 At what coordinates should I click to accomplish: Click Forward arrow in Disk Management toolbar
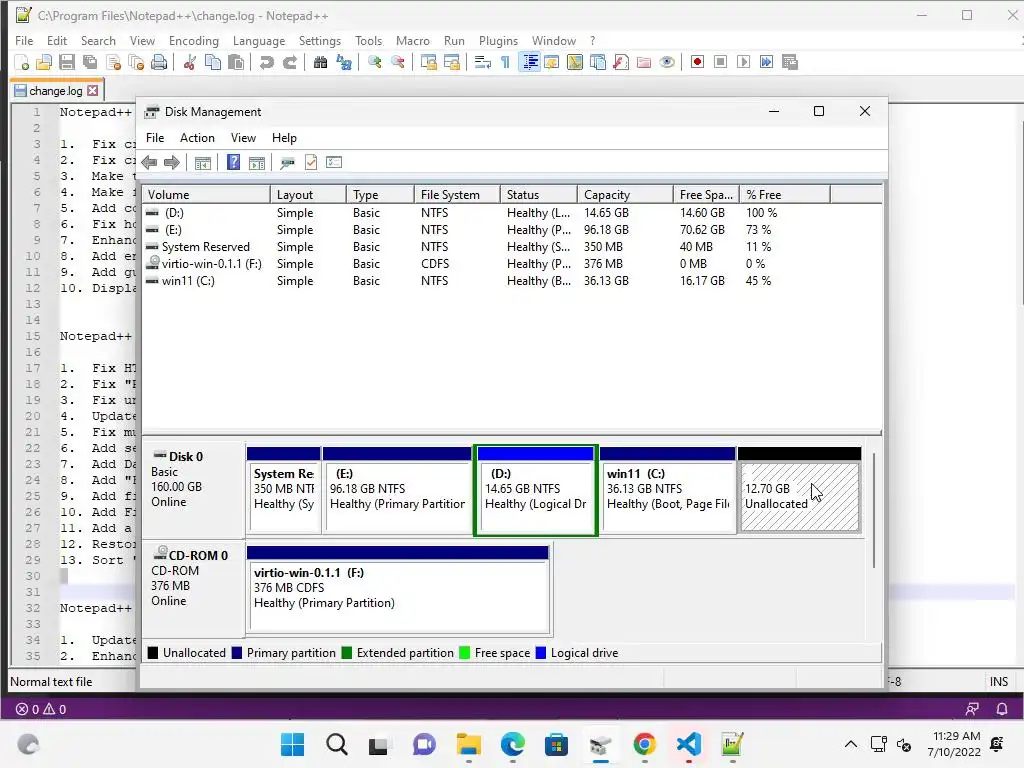coord(172,163)
